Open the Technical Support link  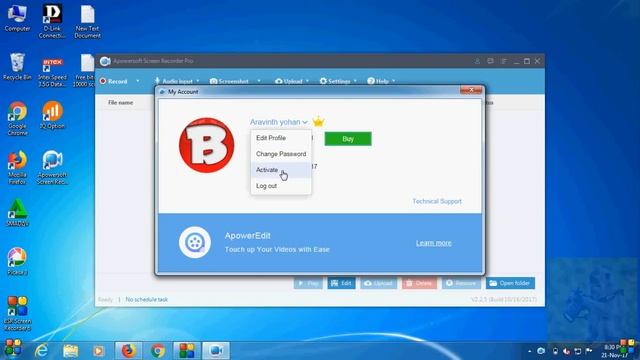[437, 201]
